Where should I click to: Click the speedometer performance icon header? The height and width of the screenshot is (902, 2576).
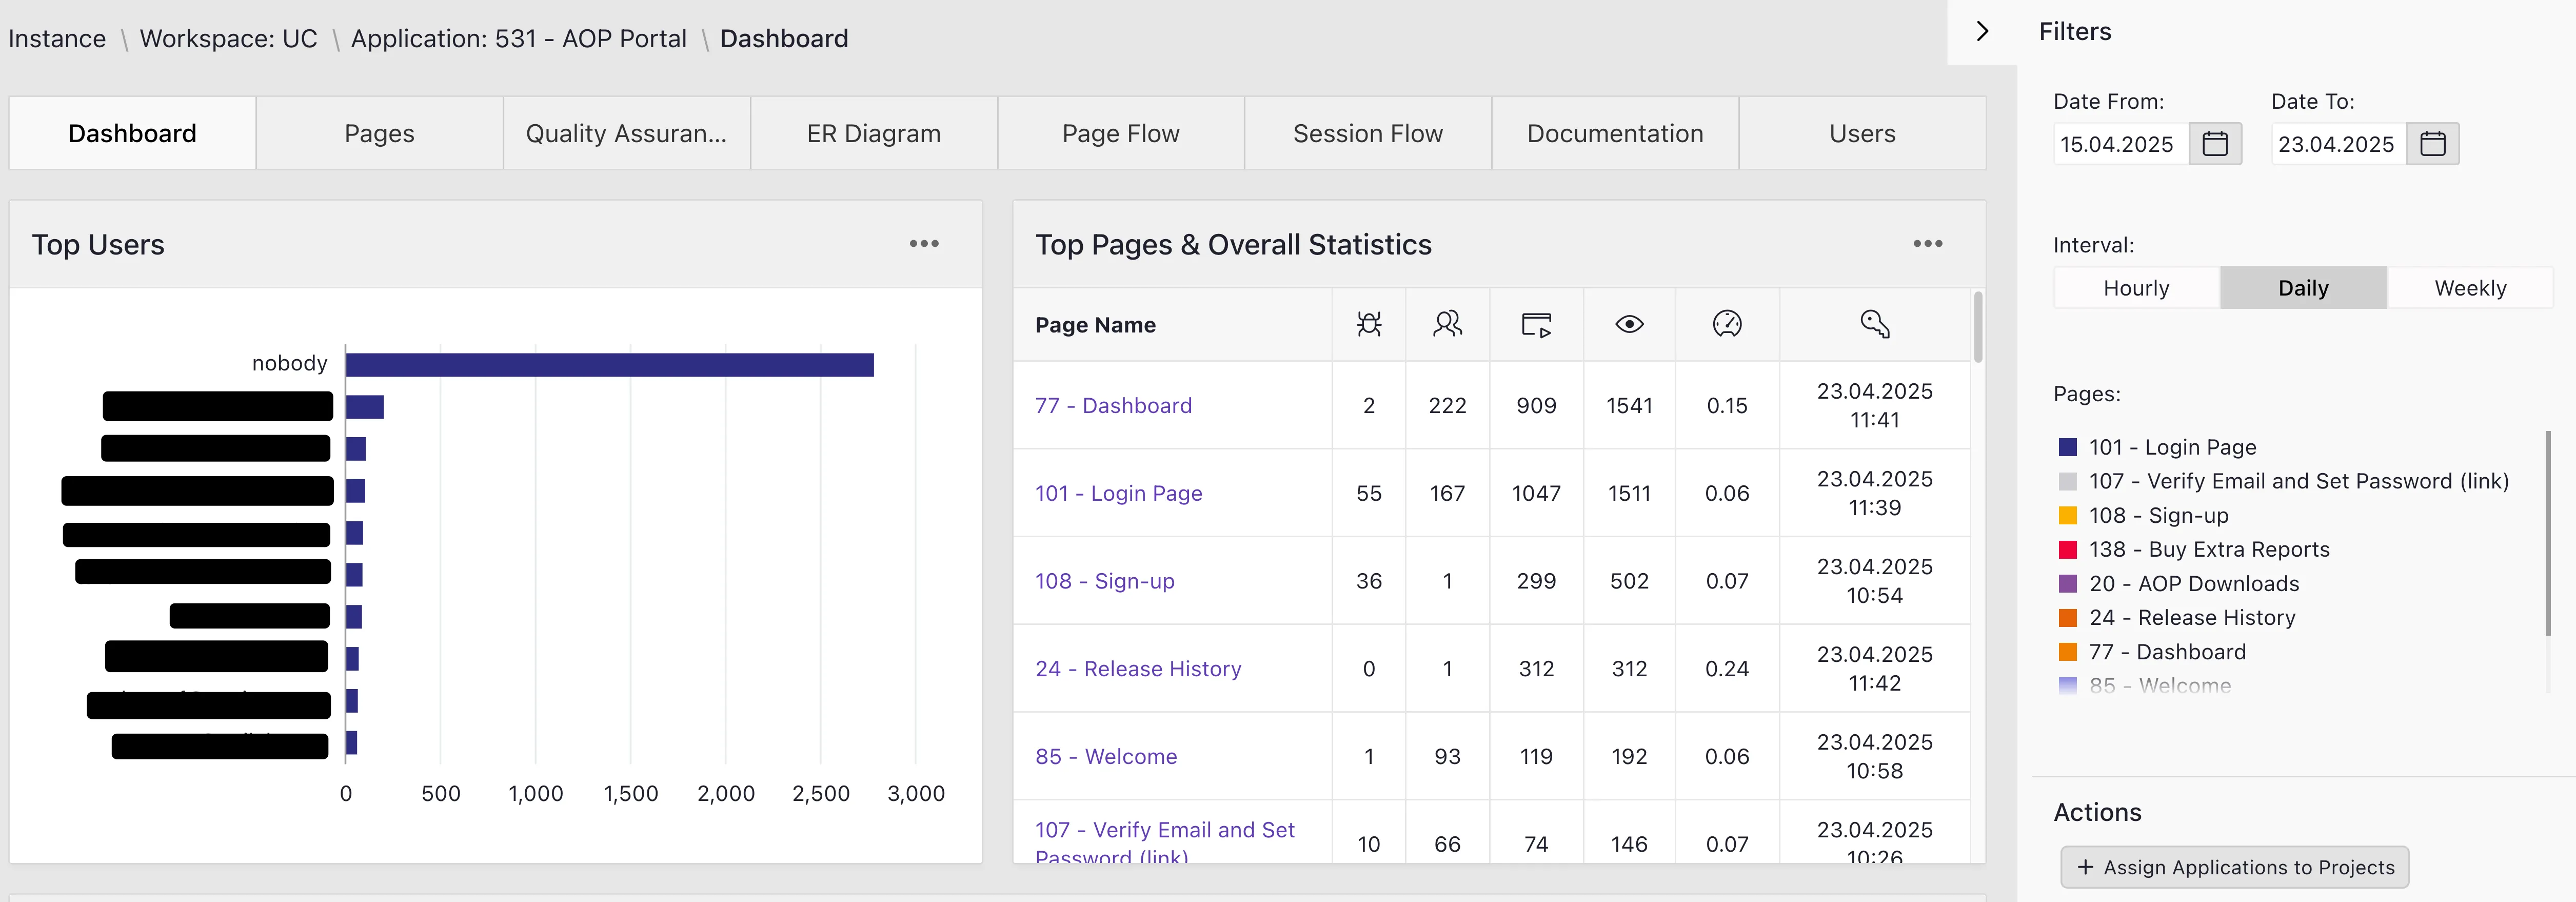1727,323
